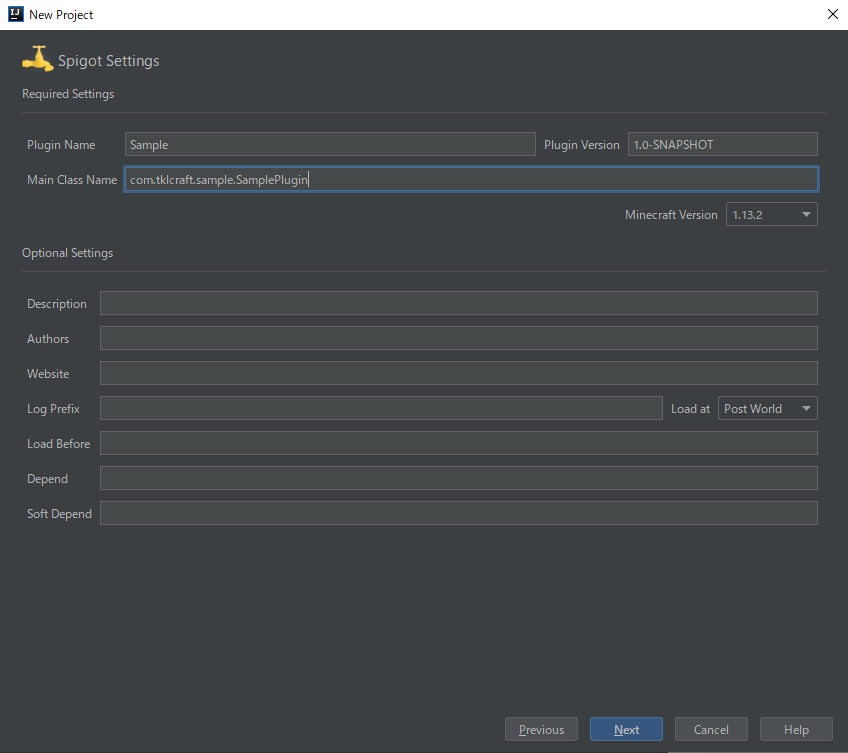Screen dimensions: 848x753
Task: Click inside the Plugin Name field
Action: 330,144
